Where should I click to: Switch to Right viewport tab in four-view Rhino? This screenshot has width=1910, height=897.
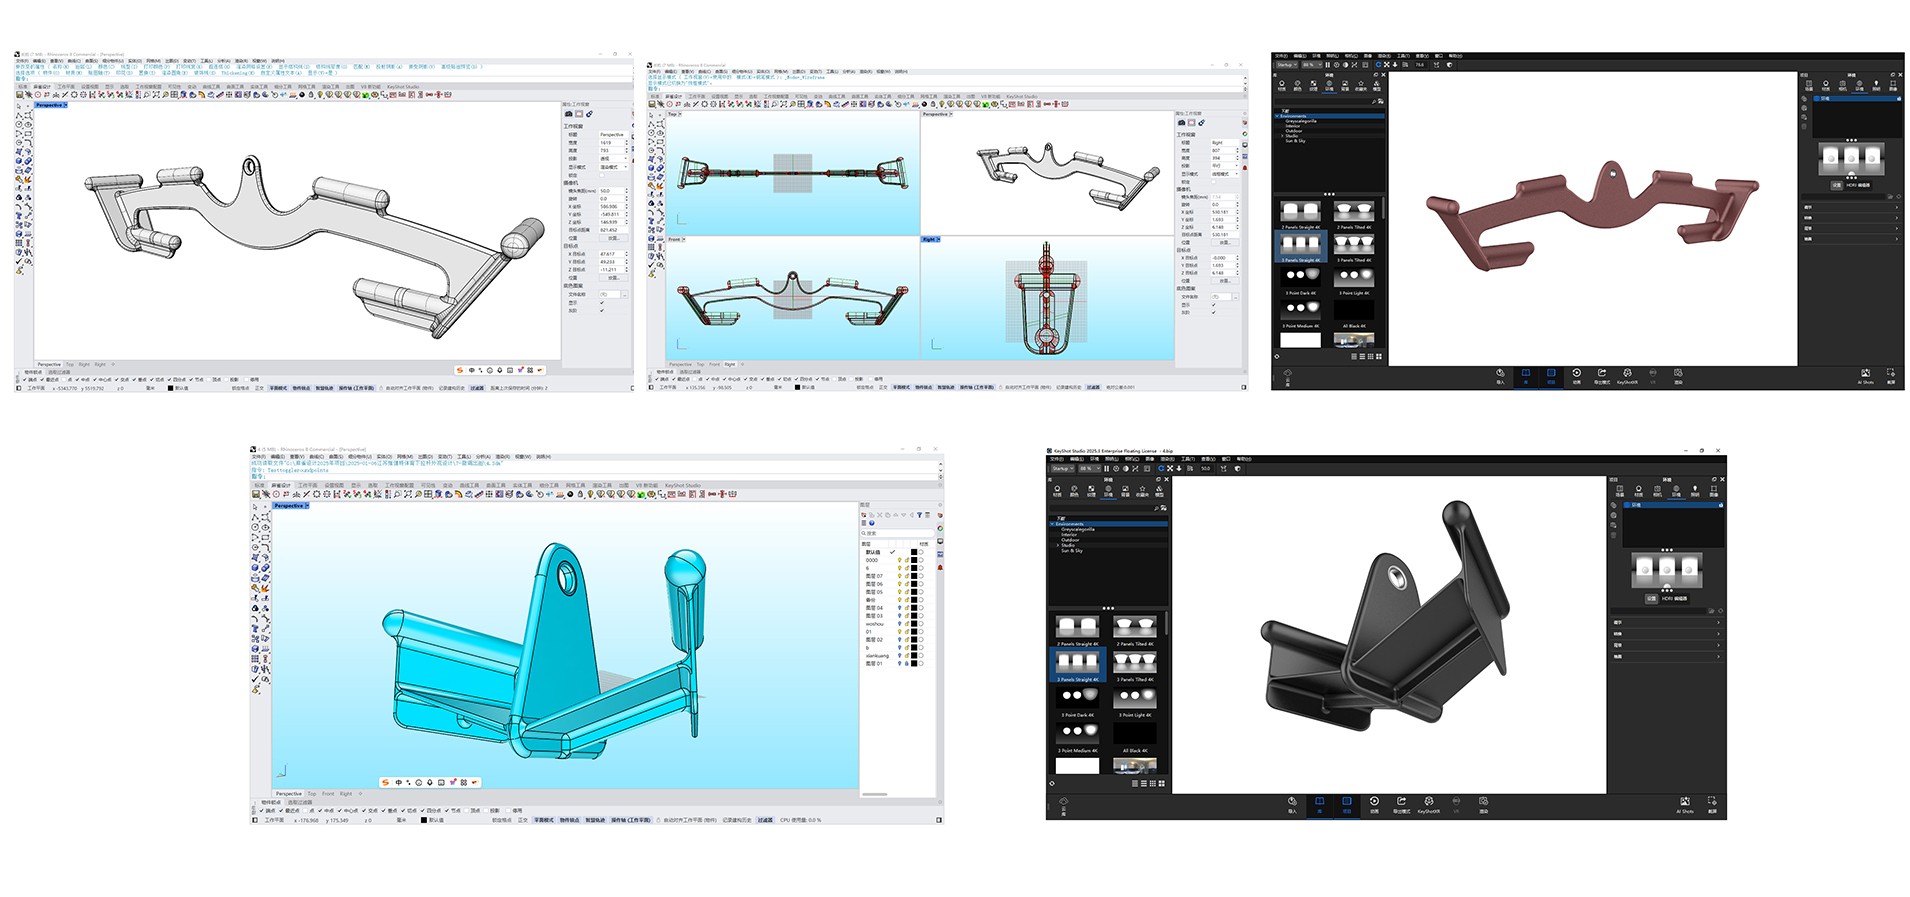click(729, 364)
